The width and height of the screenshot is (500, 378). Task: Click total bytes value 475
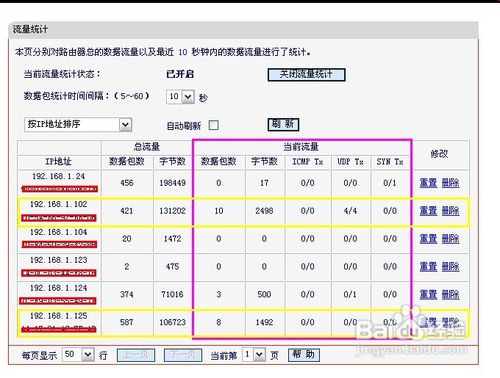pyautogui.click(x=172, y=267)
